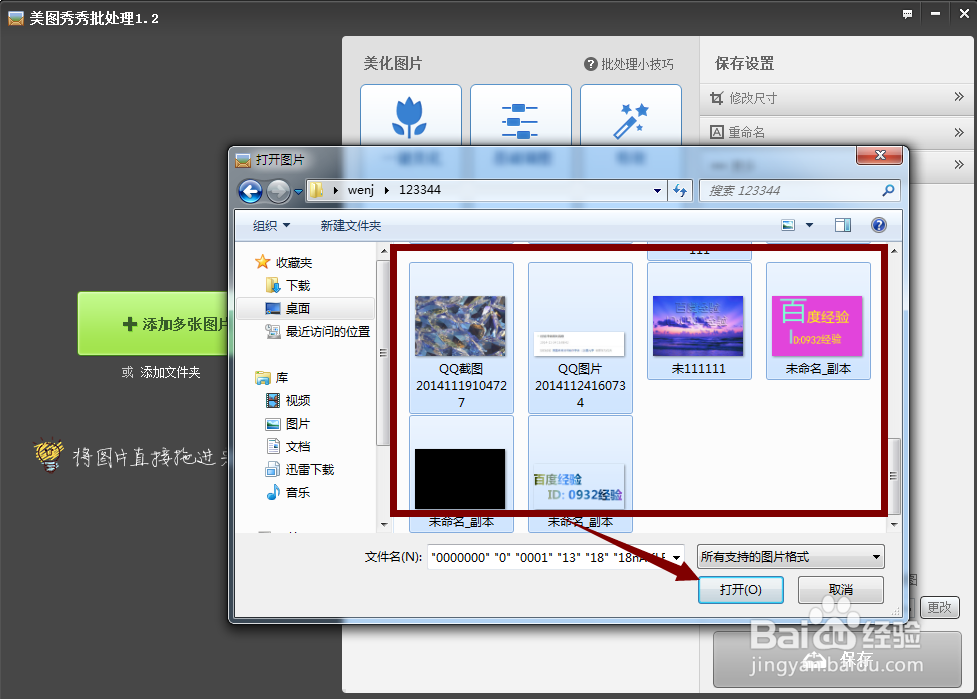Minimize the 美图秀秀批处理 window
This screenshot has width=977, height=699.
point(935,14)
